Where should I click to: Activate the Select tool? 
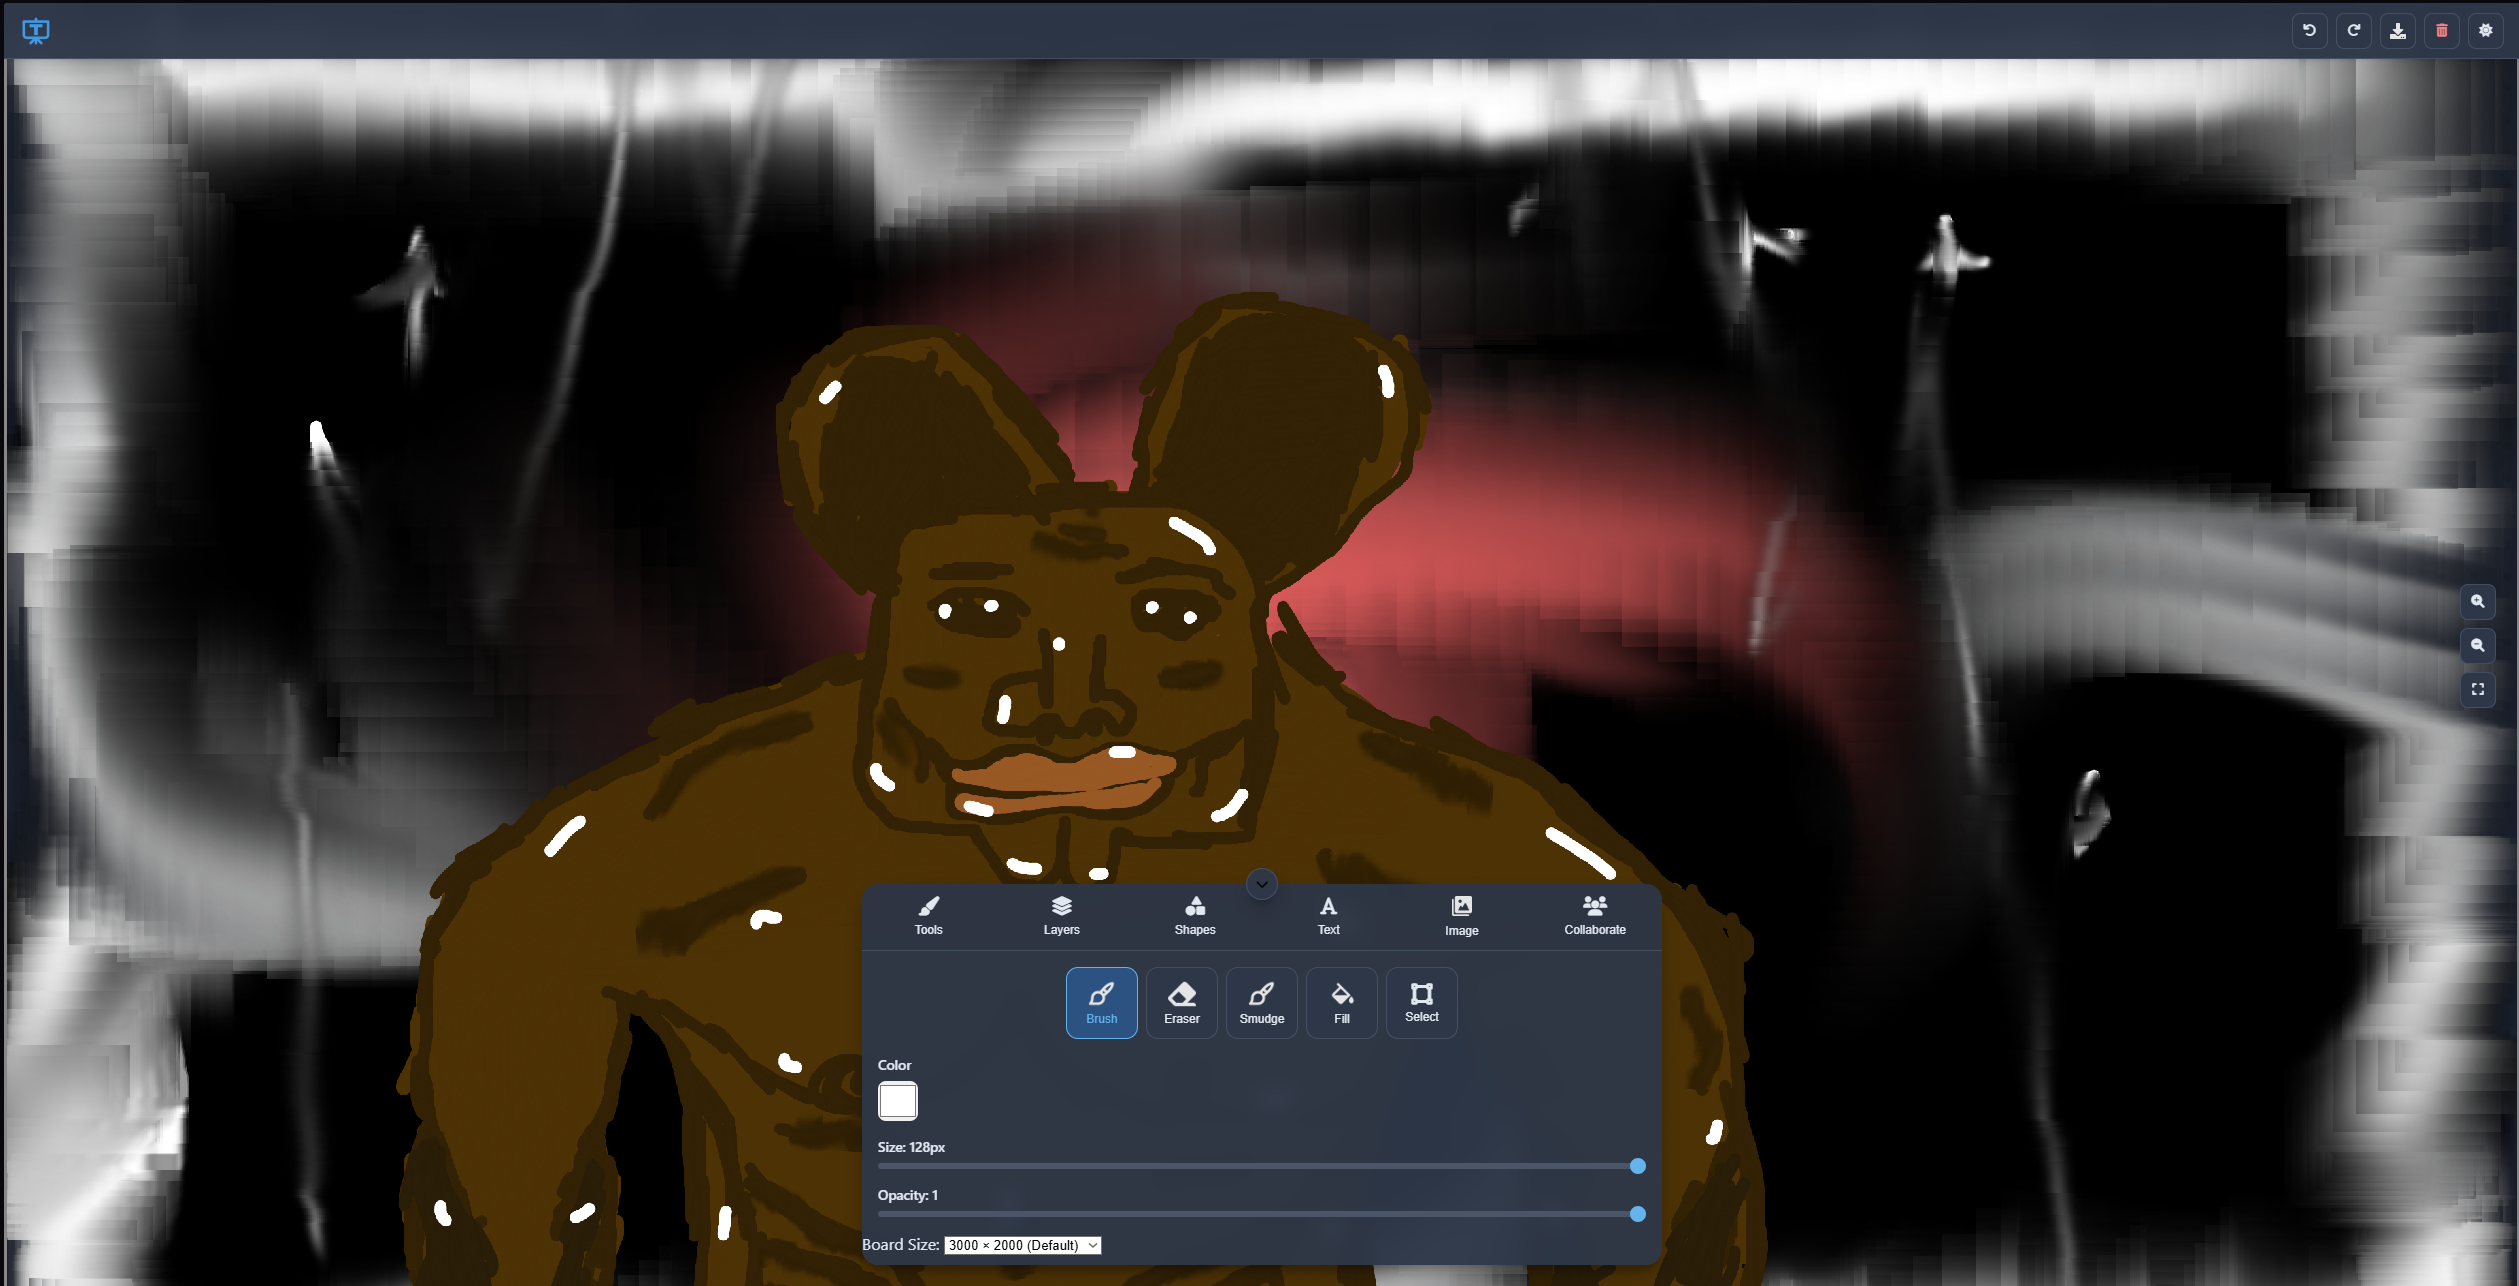1421,1002
